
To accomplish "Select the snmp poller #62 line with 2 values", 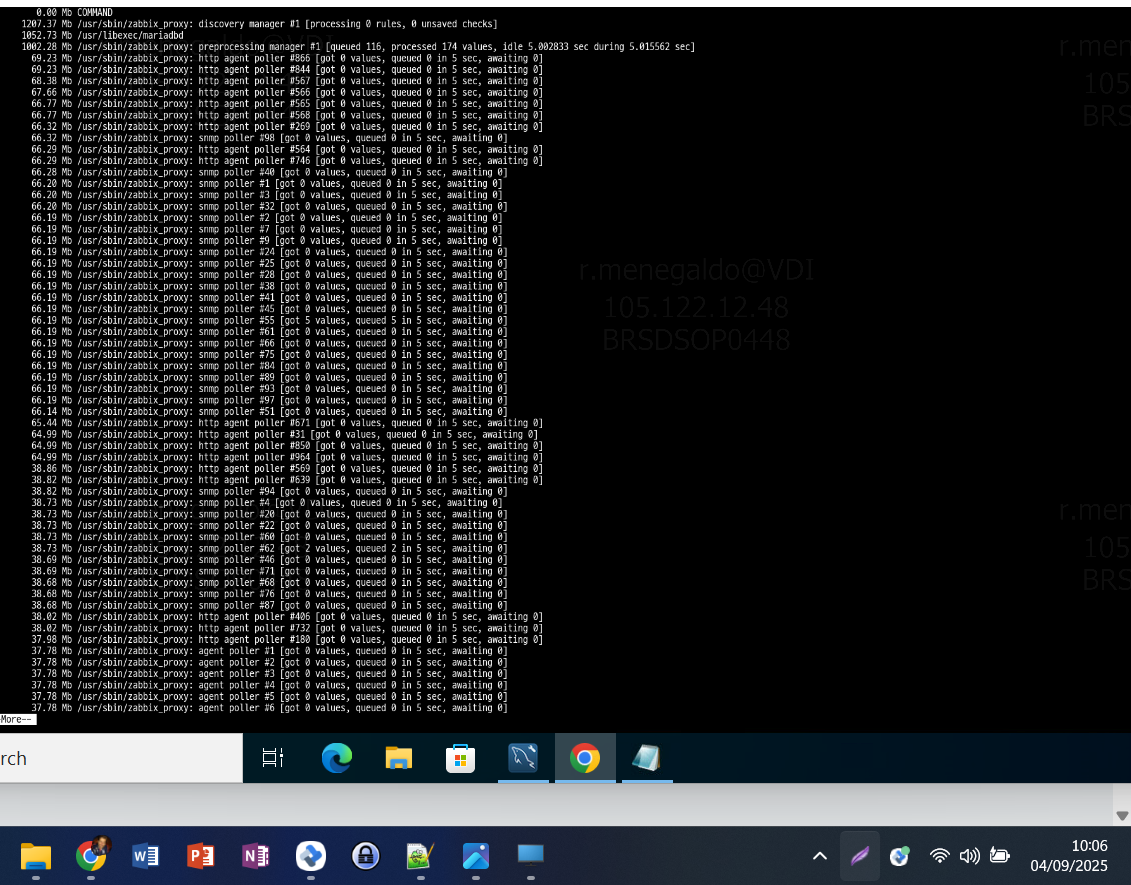I will (x=269, y=548).
